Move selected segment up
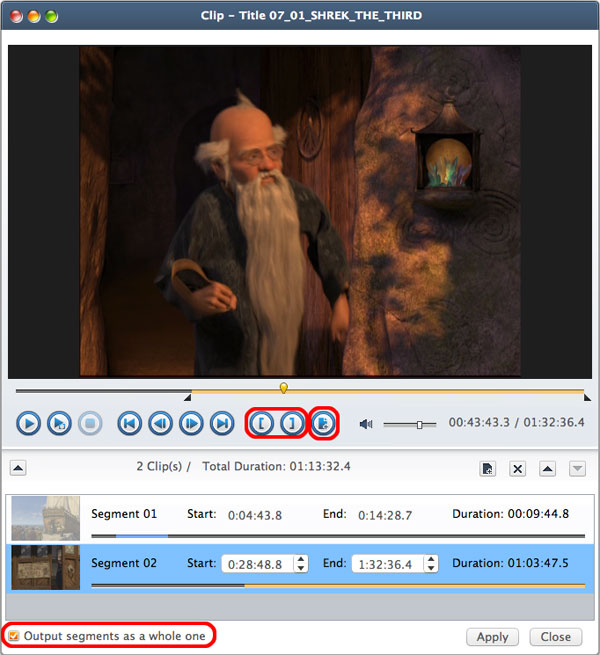600x655 pixels. click(547, 469)
